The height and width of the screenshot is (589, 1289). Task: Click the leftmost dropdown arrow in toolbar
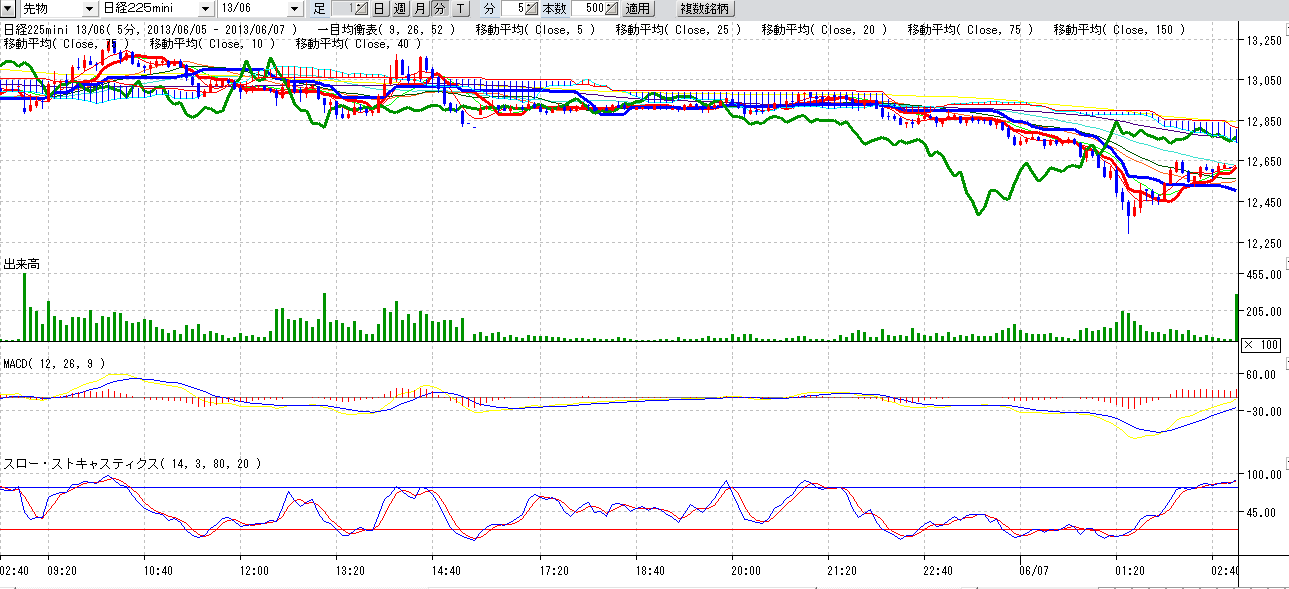click(x=6, y=9)
